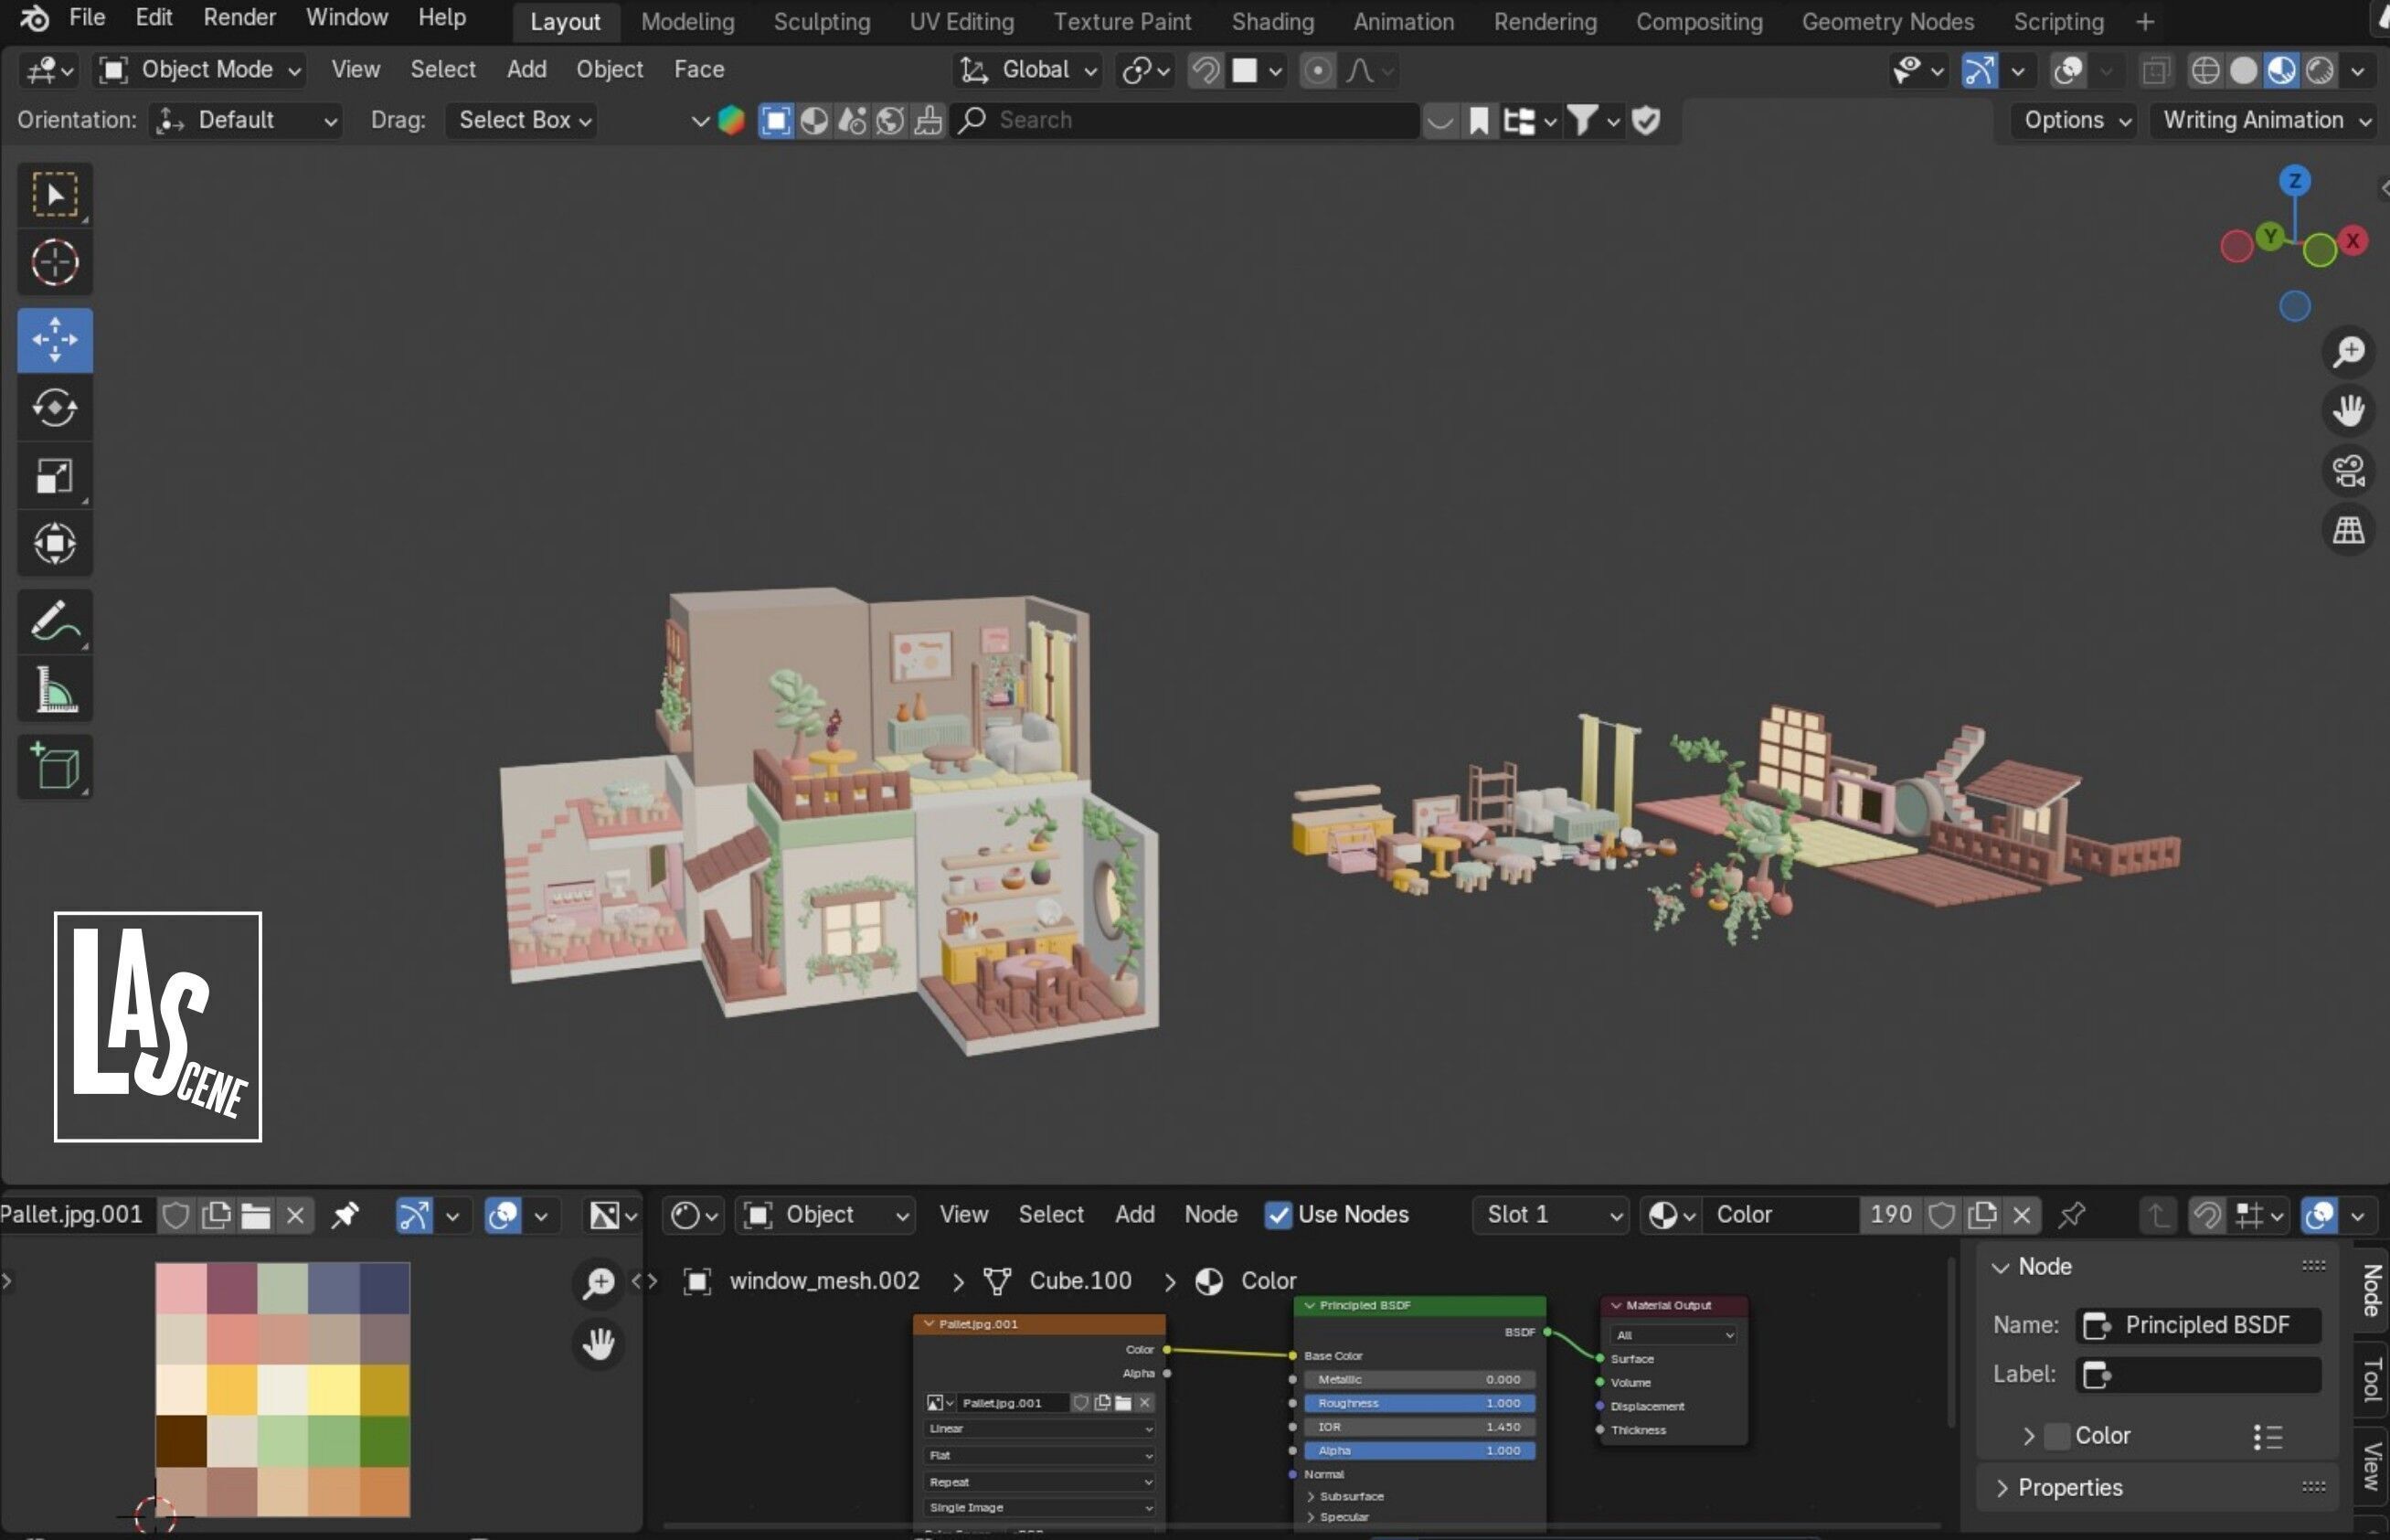The height and width of the screenshot is (1540, 2390).
Task: Click the red X axis gizmo circle
Action: [2353, 241]
